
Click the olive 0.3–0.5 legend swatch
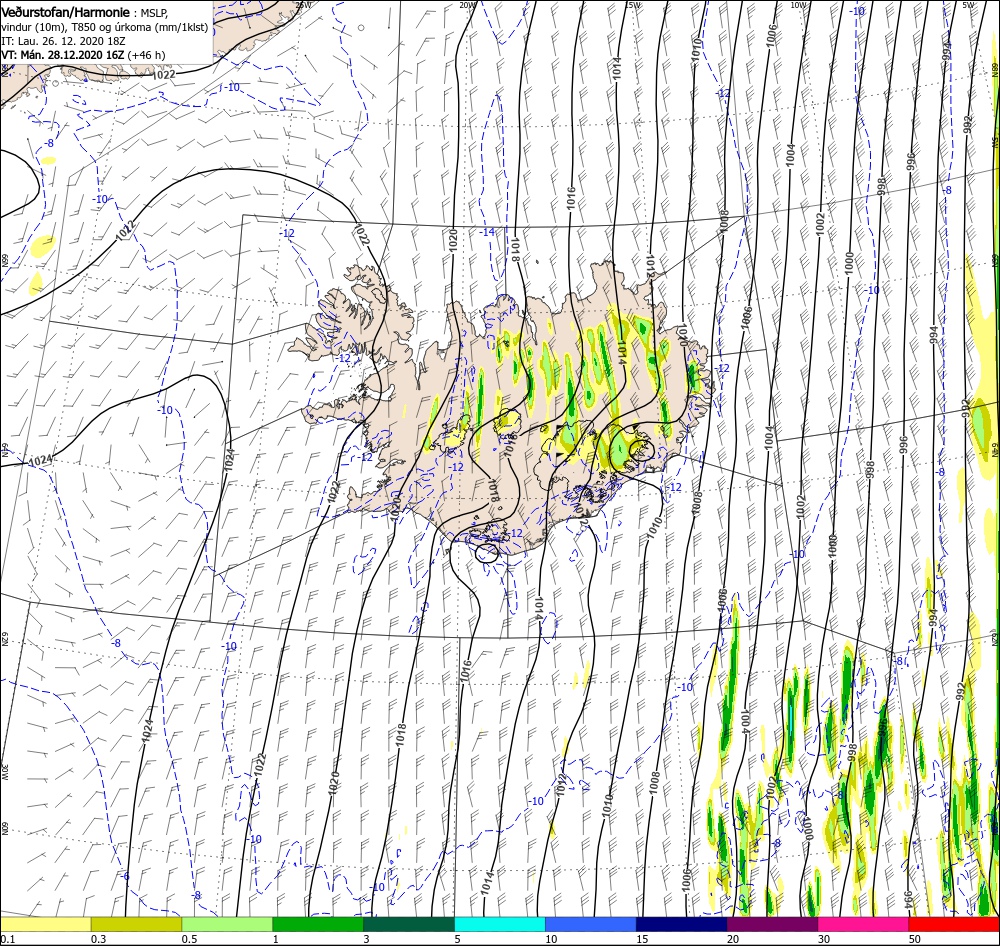(x=136, y=925)
